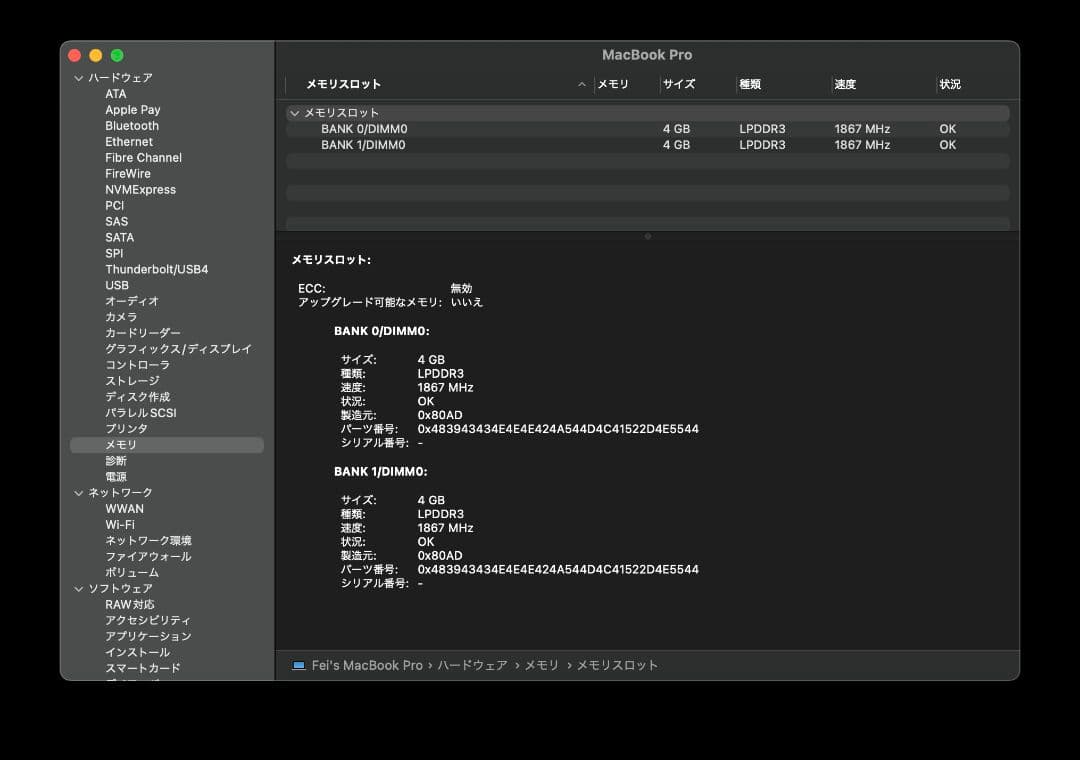Collapse the メモリスロット group row
This screenshot has width=1080, height=760.
pos(294,113)
